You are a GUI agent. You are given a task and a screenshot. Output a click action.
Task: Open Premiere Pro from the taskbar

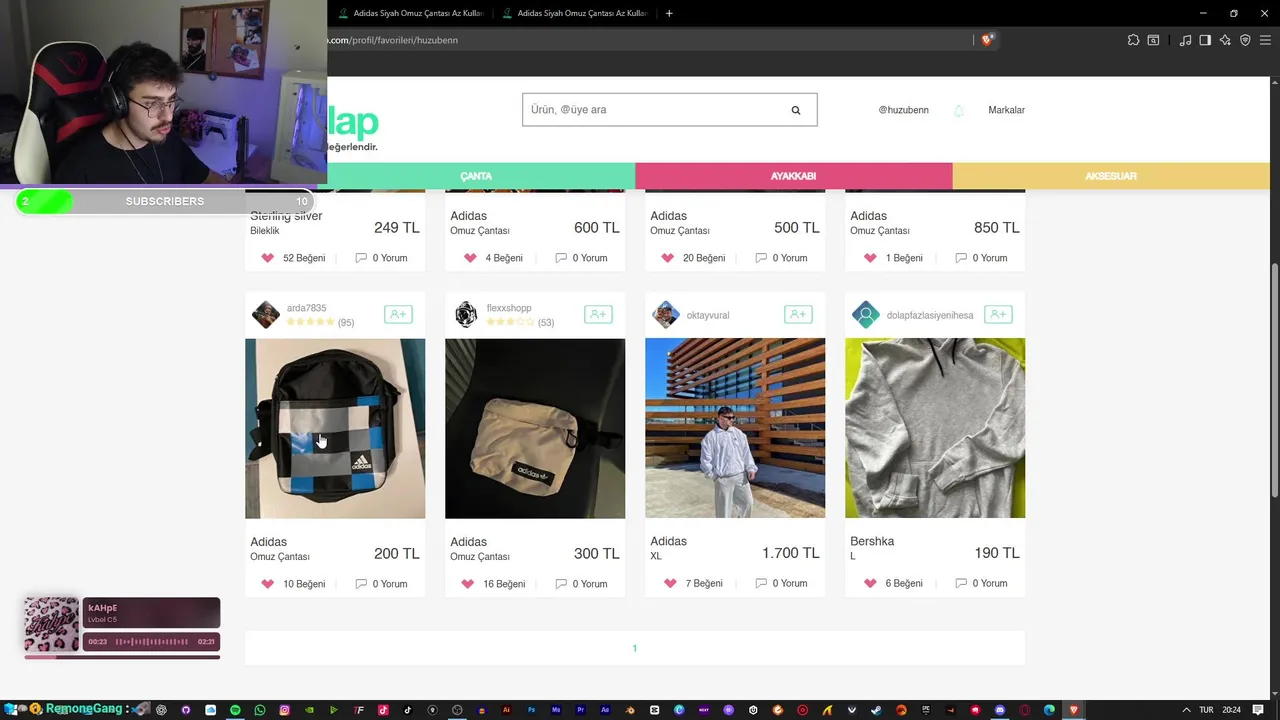pyautogui.click(x=581, y=710)
